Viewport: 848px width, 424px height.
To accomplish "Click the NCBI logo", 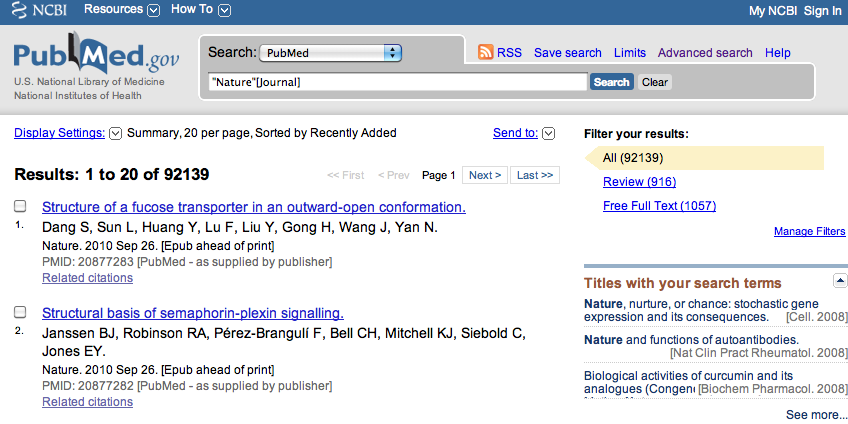I will click(39, 10).
